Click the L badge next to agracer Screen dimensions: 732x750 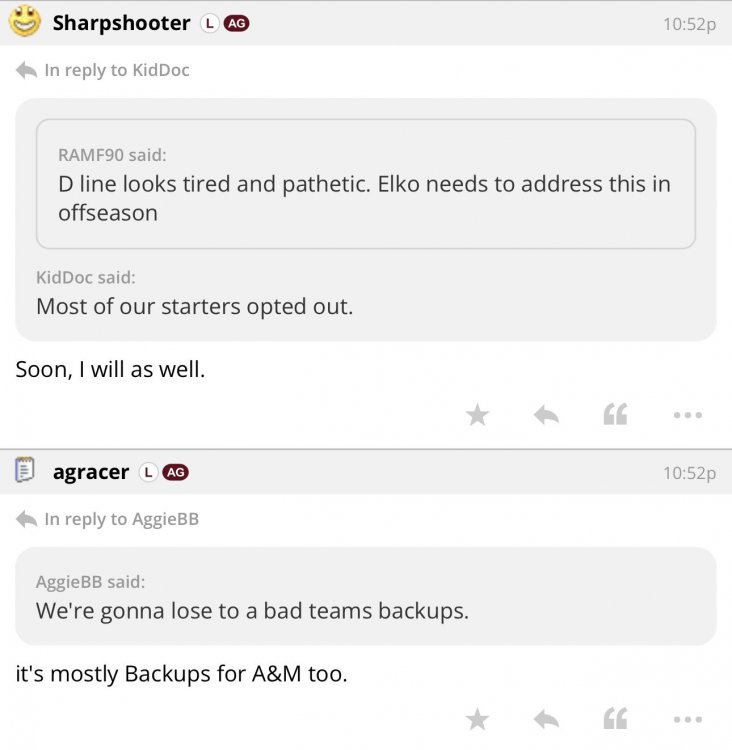tap(148, 472)
